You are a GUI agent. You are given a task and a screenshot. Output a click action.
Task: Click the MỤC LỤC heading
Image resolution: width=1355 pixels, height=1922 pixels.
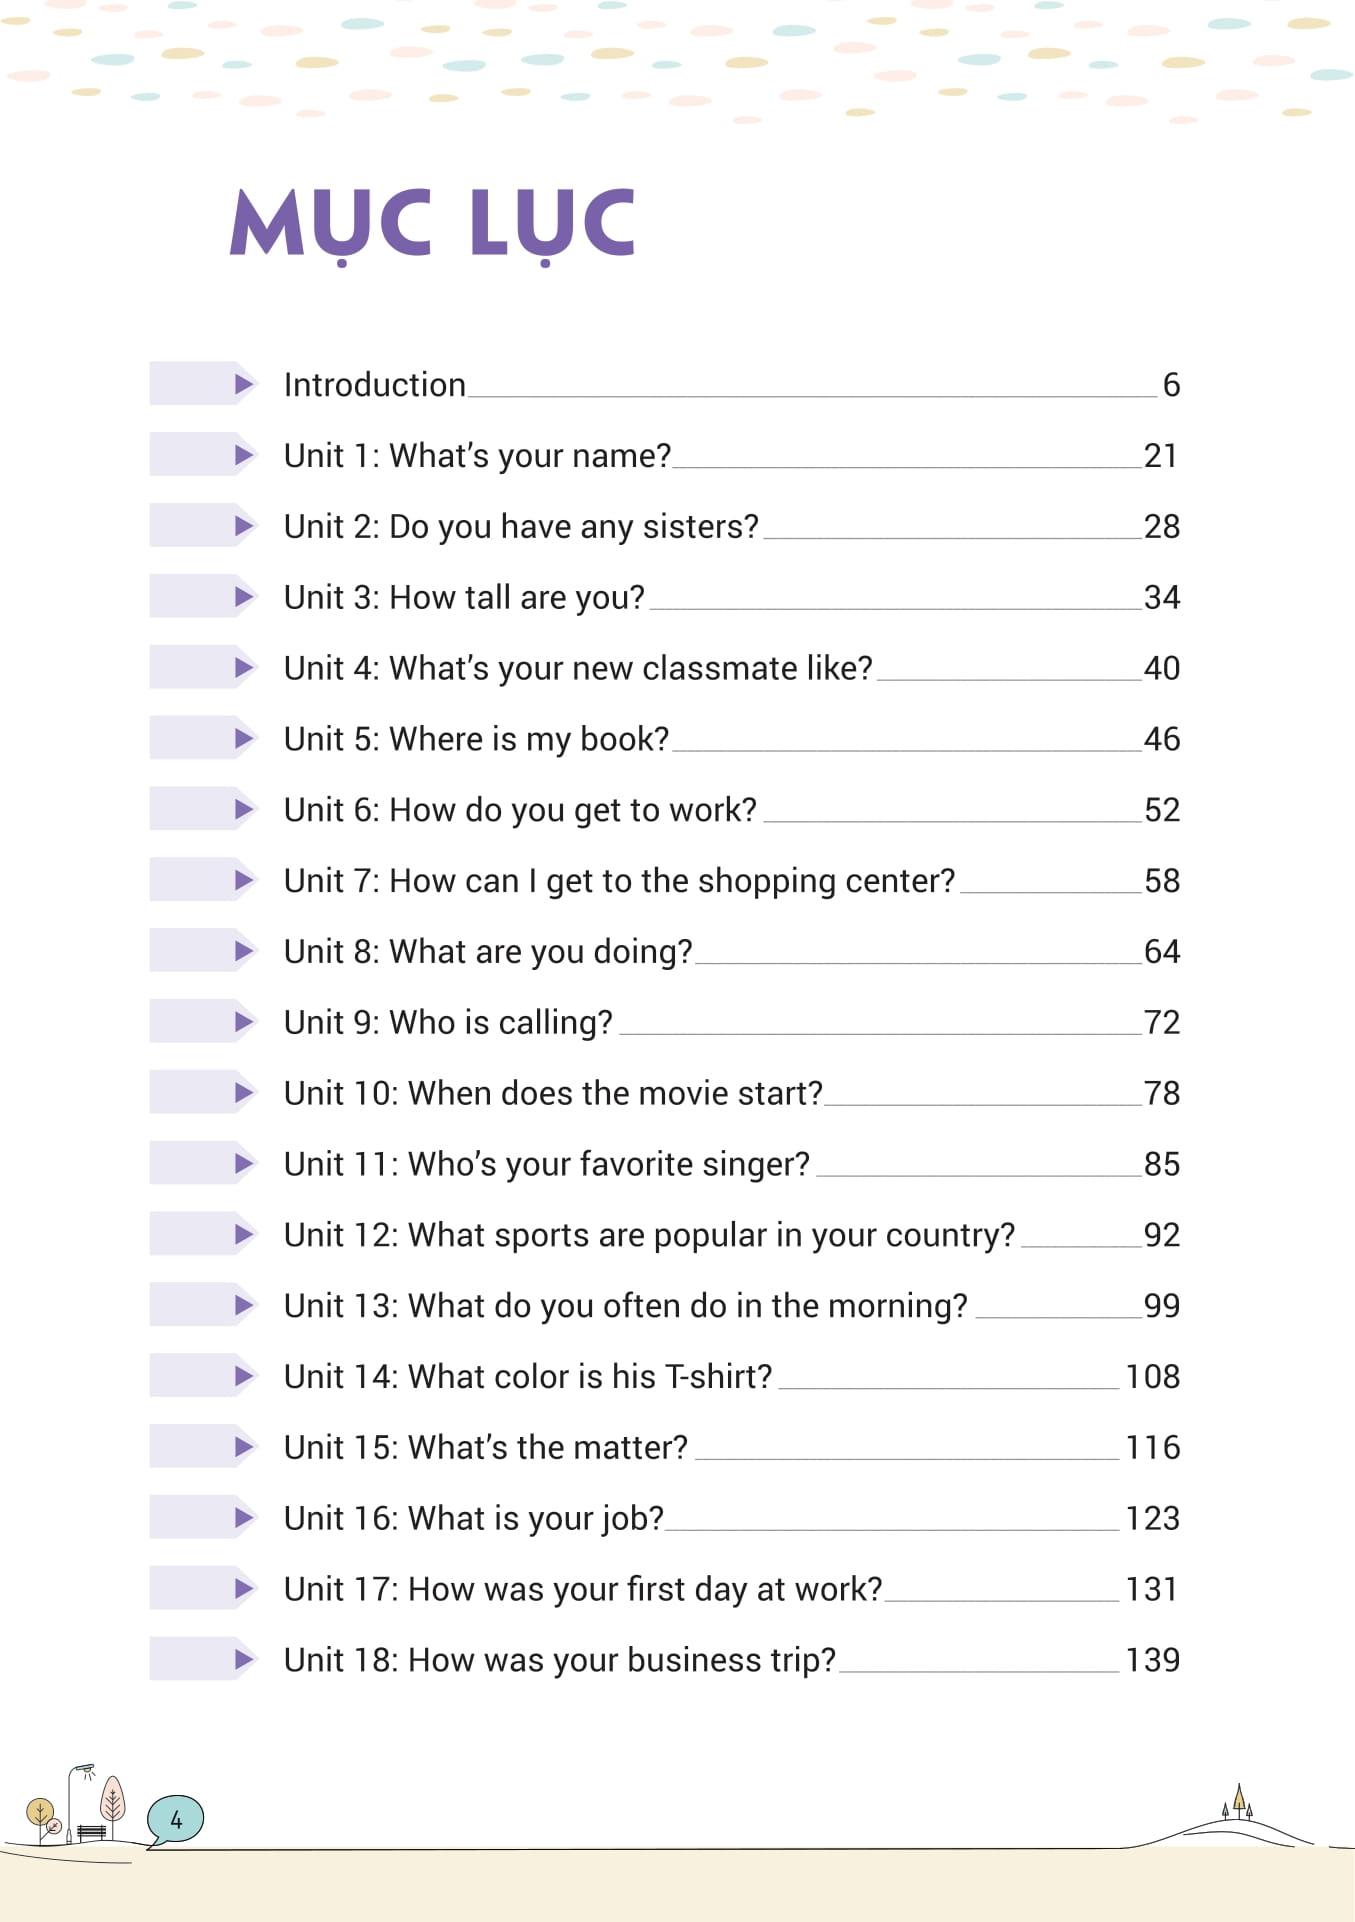(x=433, y=224)
